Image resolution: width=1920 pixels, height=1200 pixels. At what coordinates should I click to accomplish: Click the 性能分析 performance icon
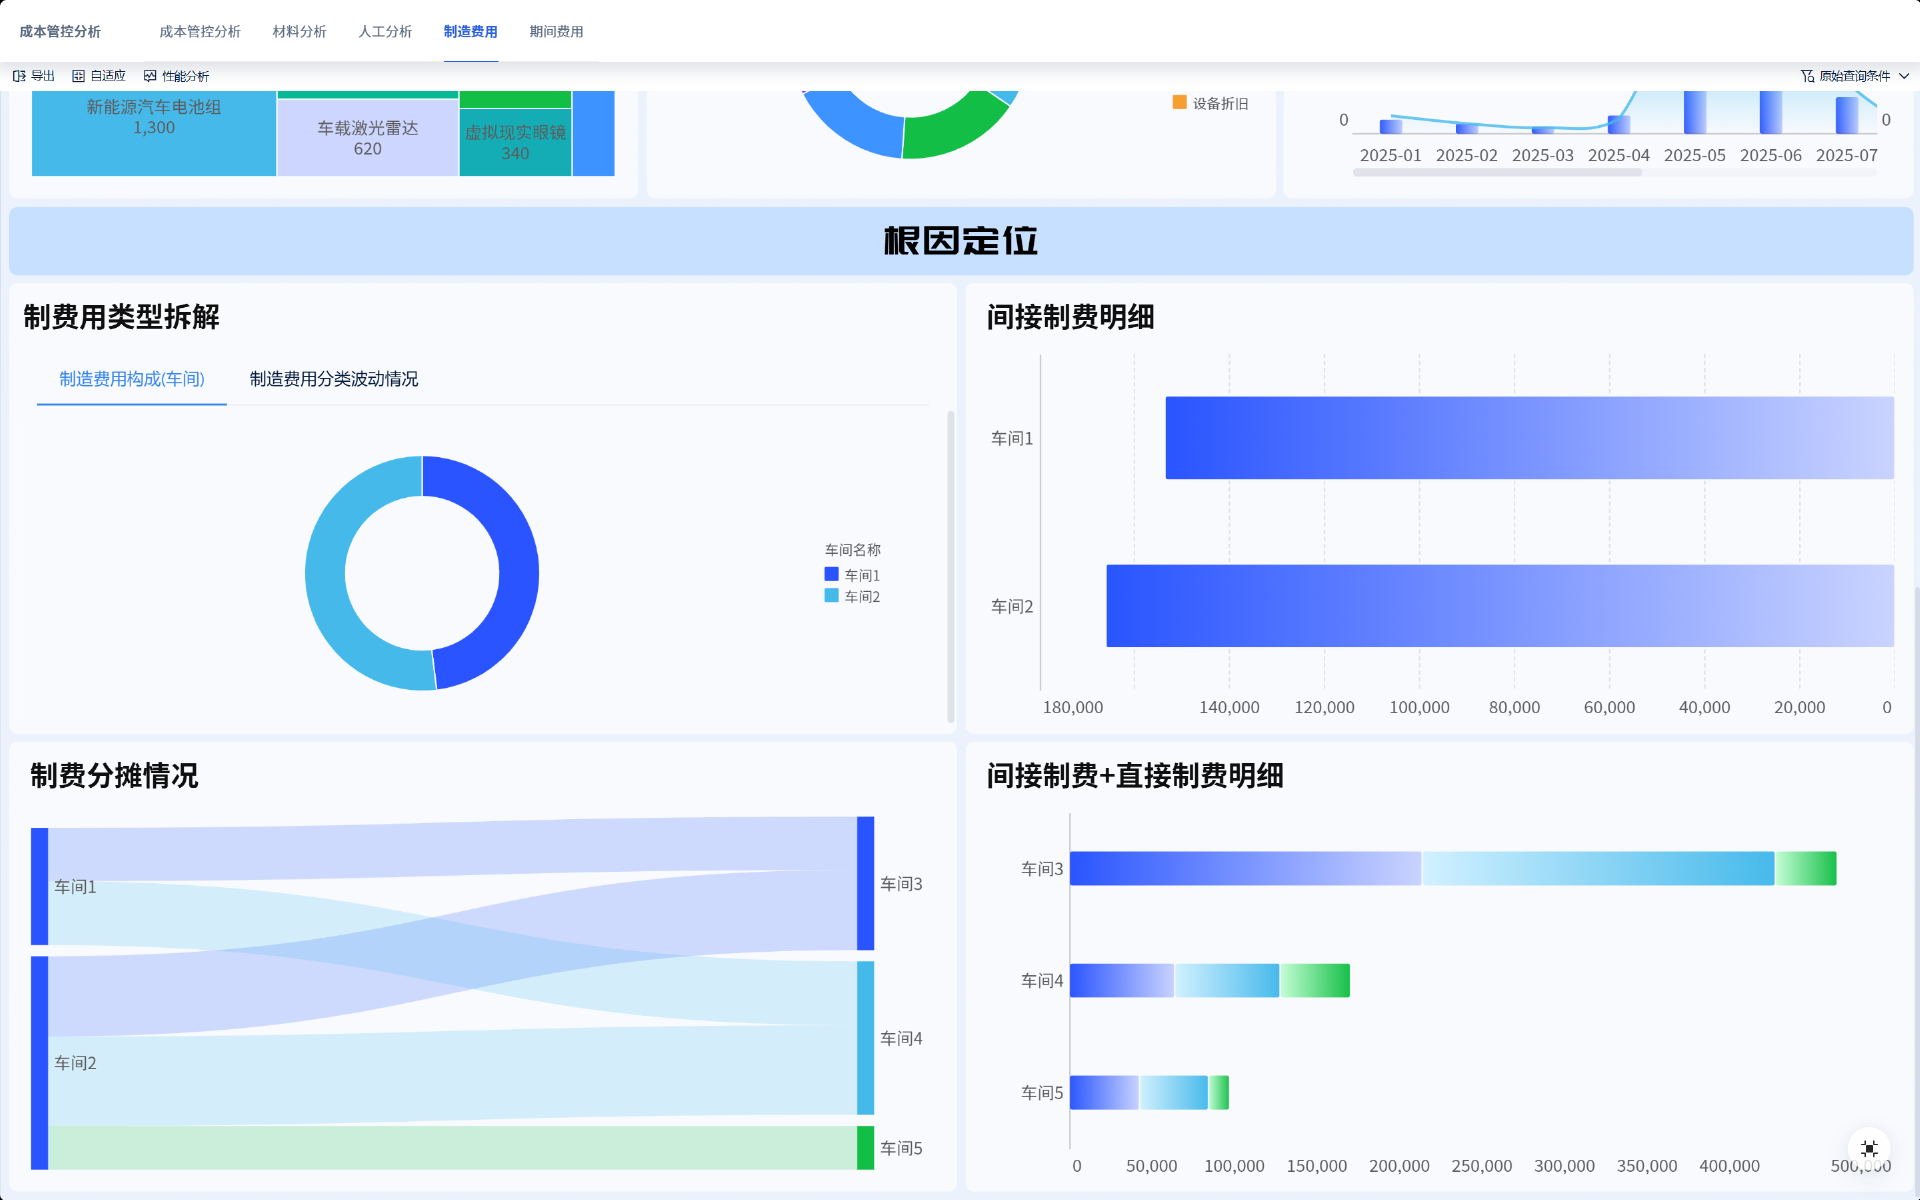(150, 76)
